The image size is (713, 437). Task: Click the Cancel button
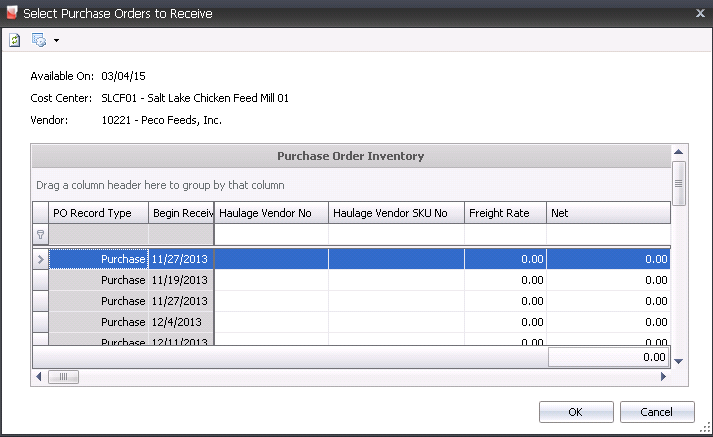tap(657, 412)
